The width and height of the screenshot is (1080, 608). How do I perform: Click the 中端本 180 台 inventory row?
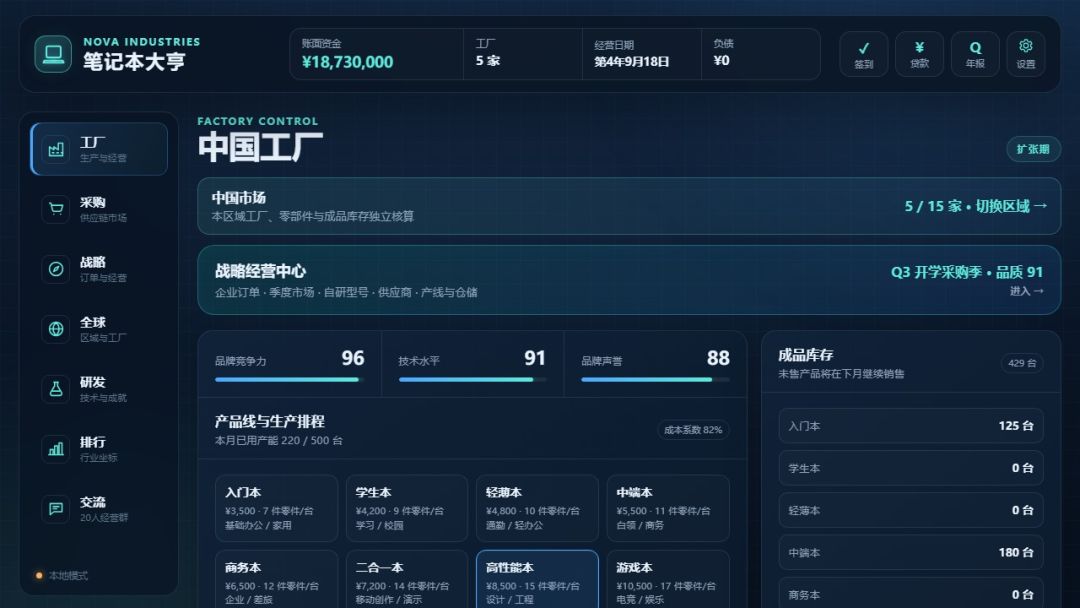[x=911, y=552]
